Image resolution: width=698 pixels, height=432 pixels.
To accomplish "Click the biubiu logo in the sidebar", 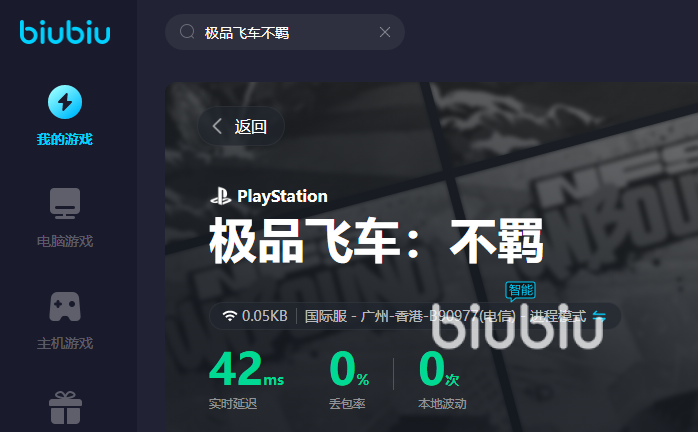I will click(x=65, y=32).
